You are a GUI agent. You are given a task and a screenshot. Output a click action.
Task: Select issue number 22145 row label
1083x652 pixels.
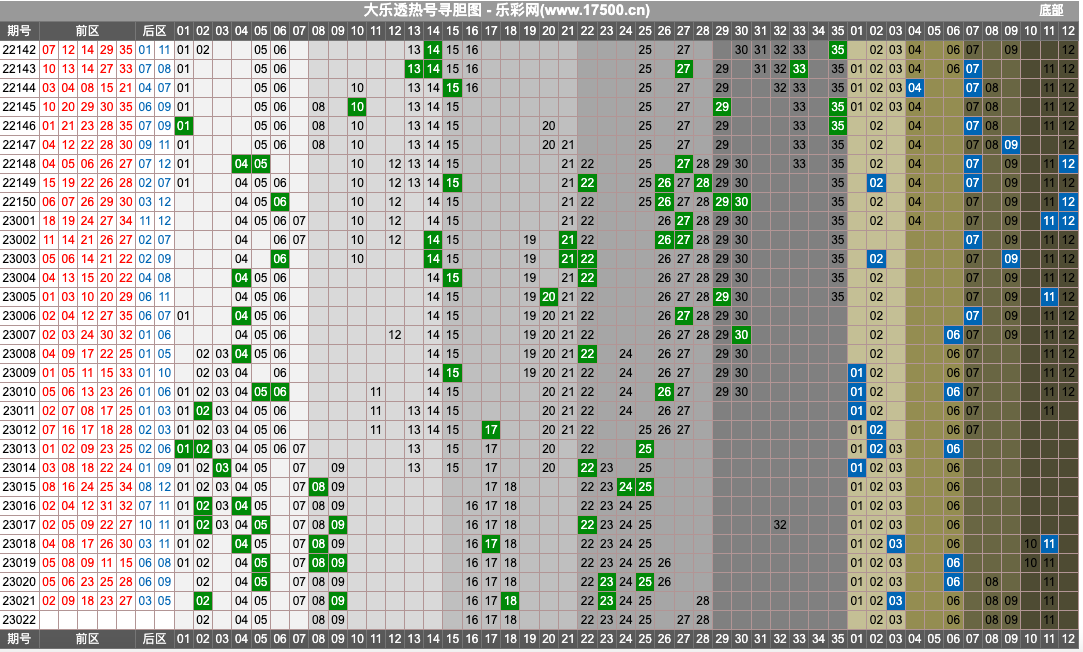(19, 107)
